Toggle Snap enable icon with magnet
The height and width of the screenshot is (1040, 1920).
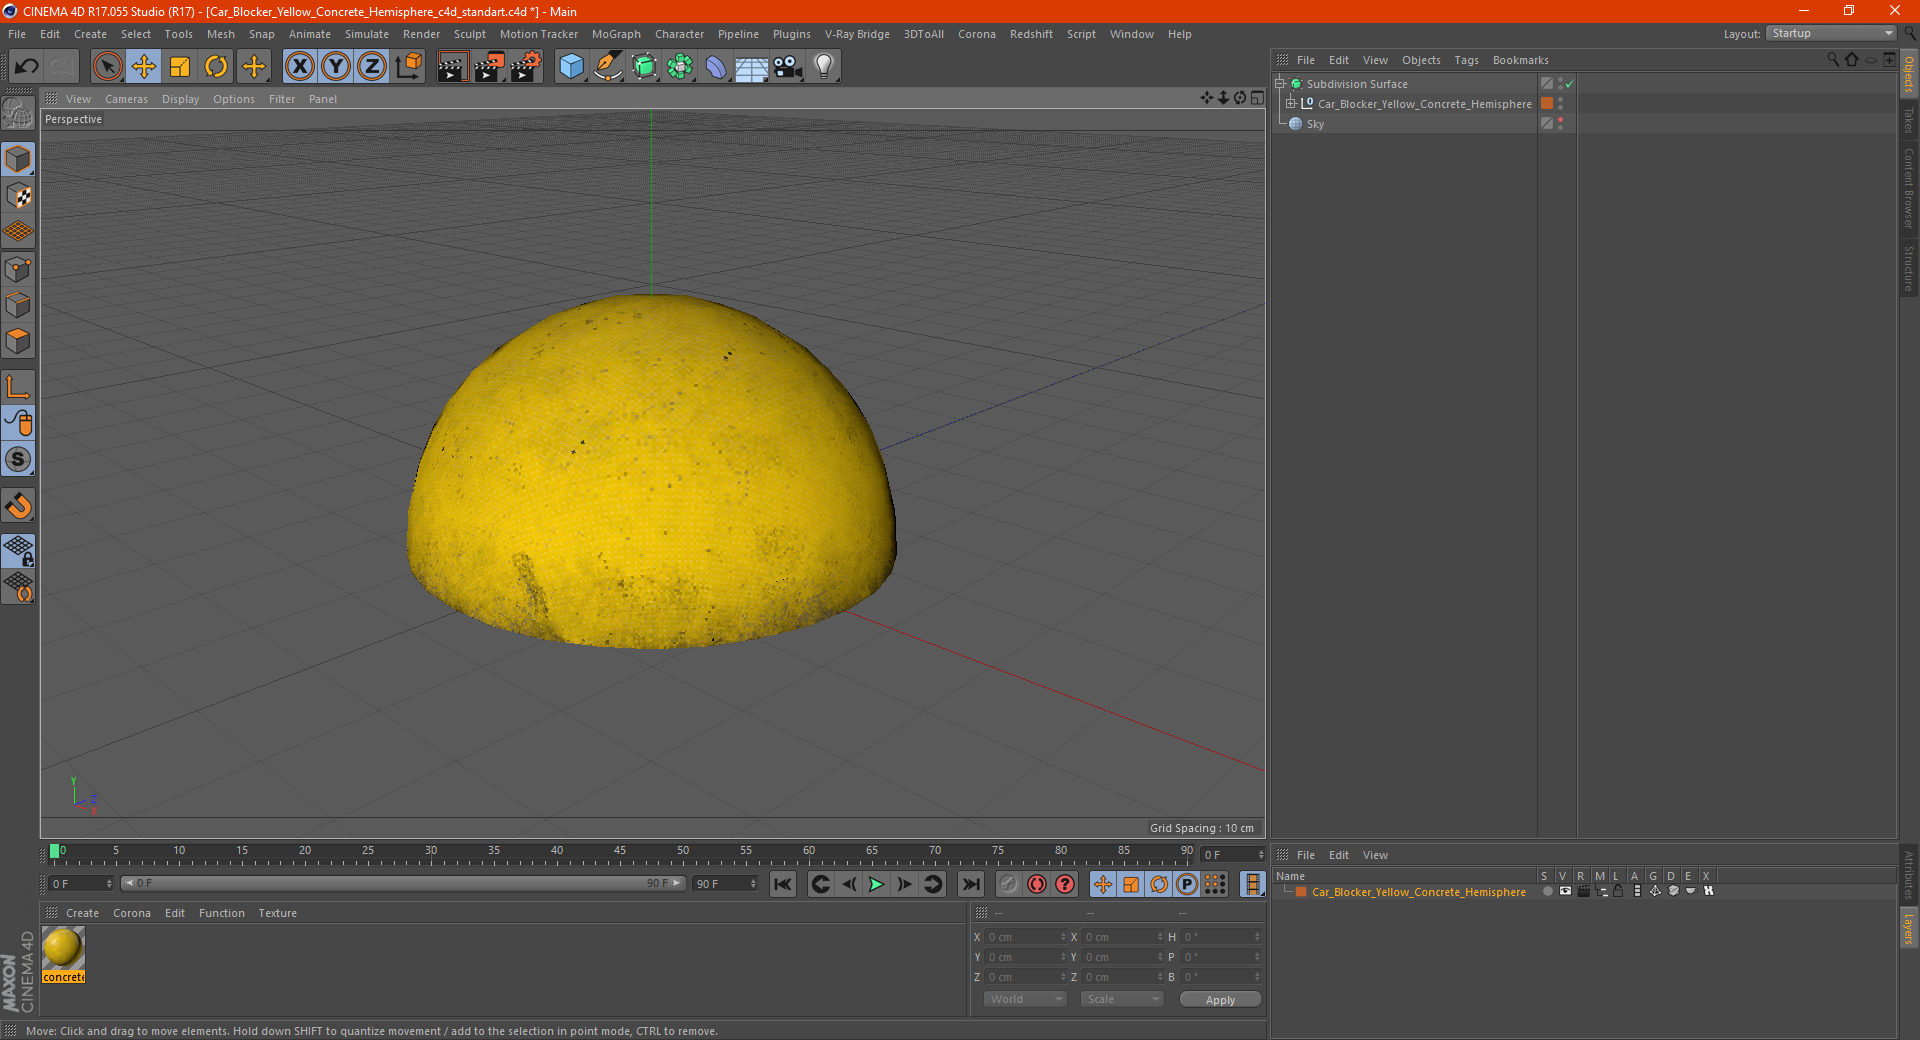point(18,506)
